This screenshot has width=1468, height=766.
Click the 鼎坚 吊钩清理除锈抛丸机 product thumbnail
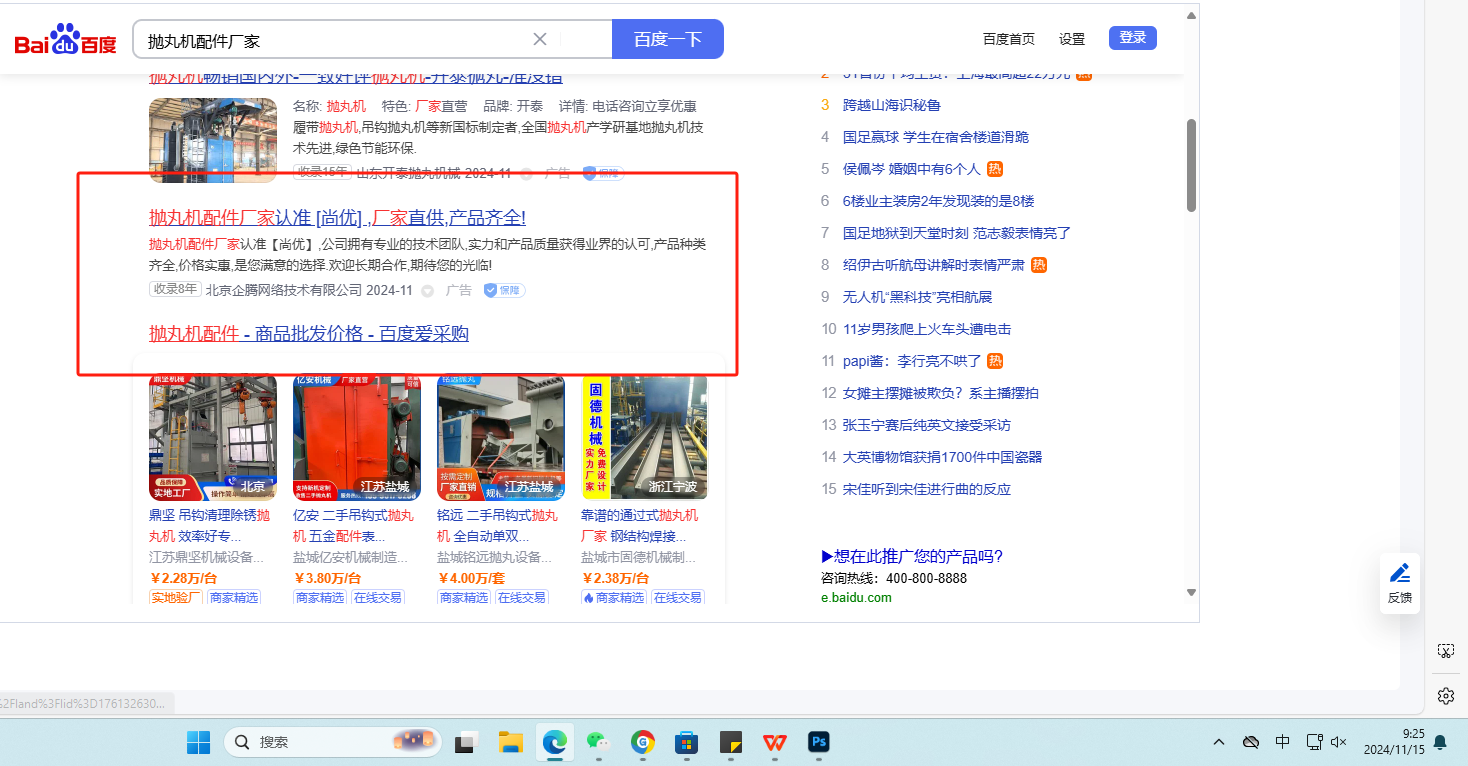click(x=213, y=437)
